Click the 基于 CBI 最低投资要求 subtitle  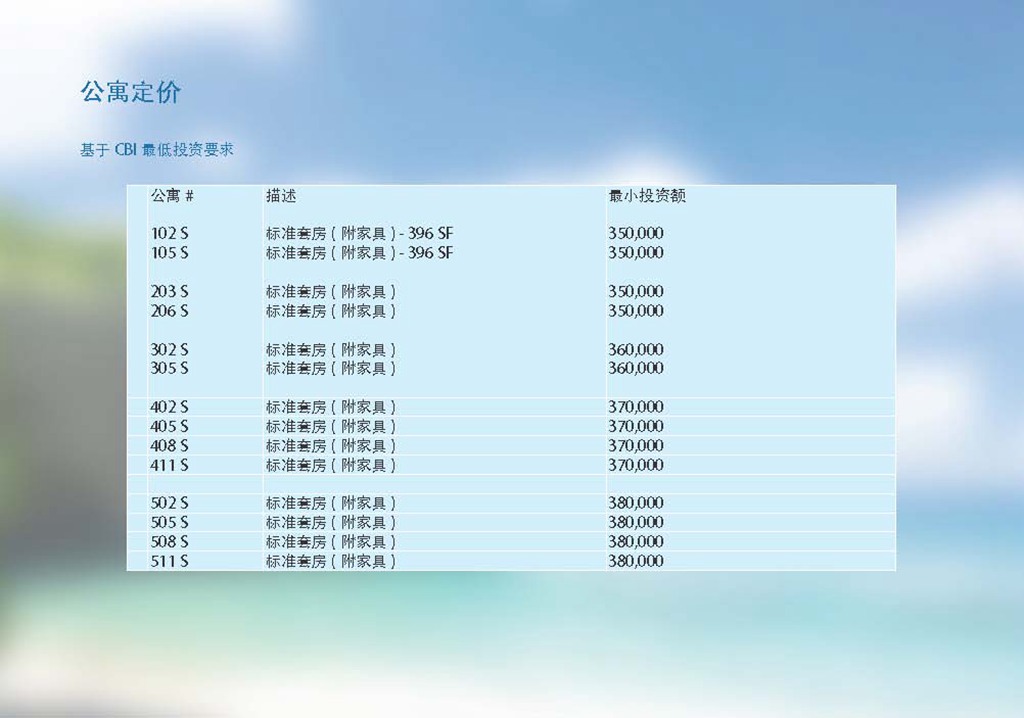click(x=157, y=150)
